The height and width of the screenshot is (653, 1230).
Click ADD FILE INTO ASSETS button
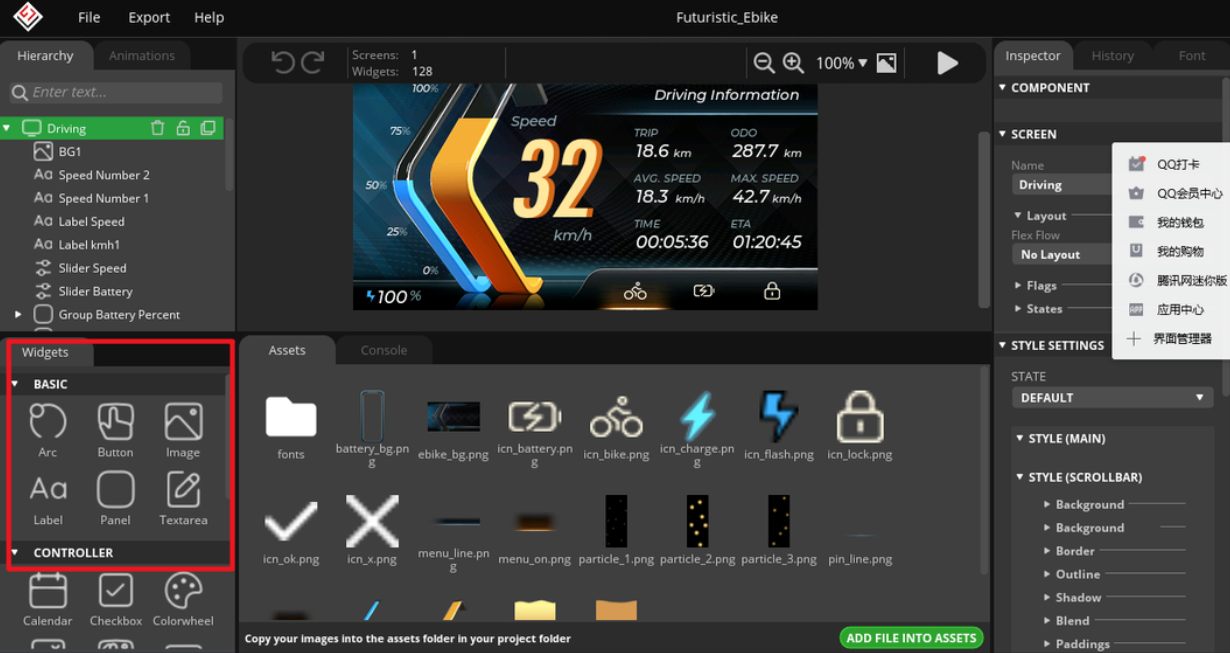pyautogui.click(x=910, y=638)
